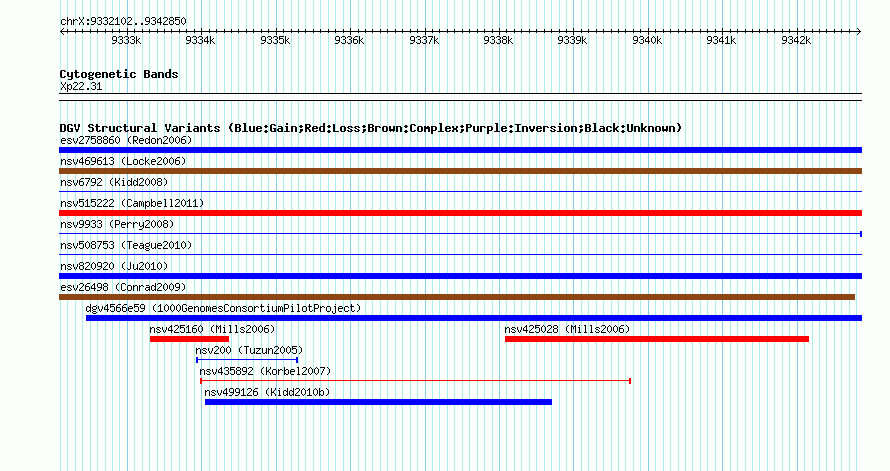Click the 9338k ruler position label

[x=498, y=40]
